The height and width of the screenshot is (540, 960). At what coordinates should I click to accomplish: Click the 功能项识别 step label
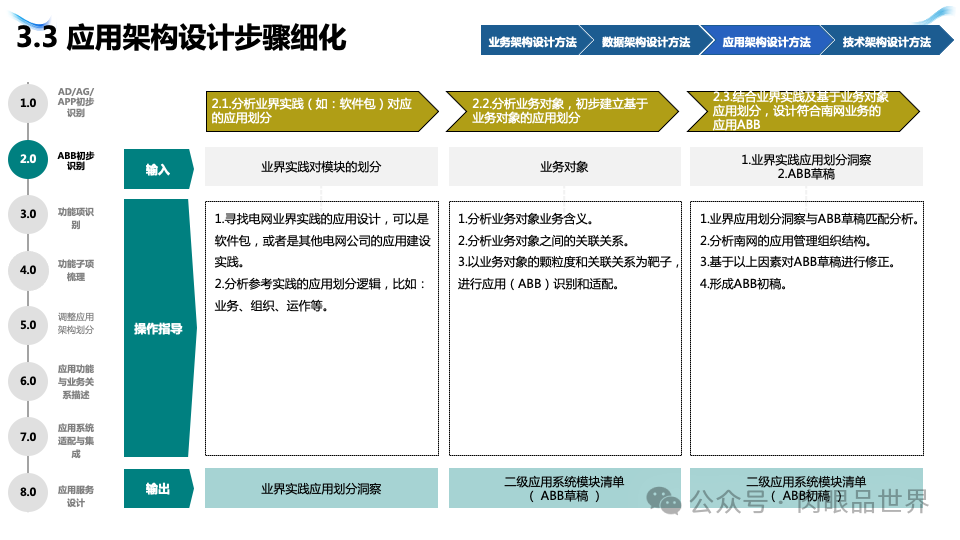click(76, 218)
